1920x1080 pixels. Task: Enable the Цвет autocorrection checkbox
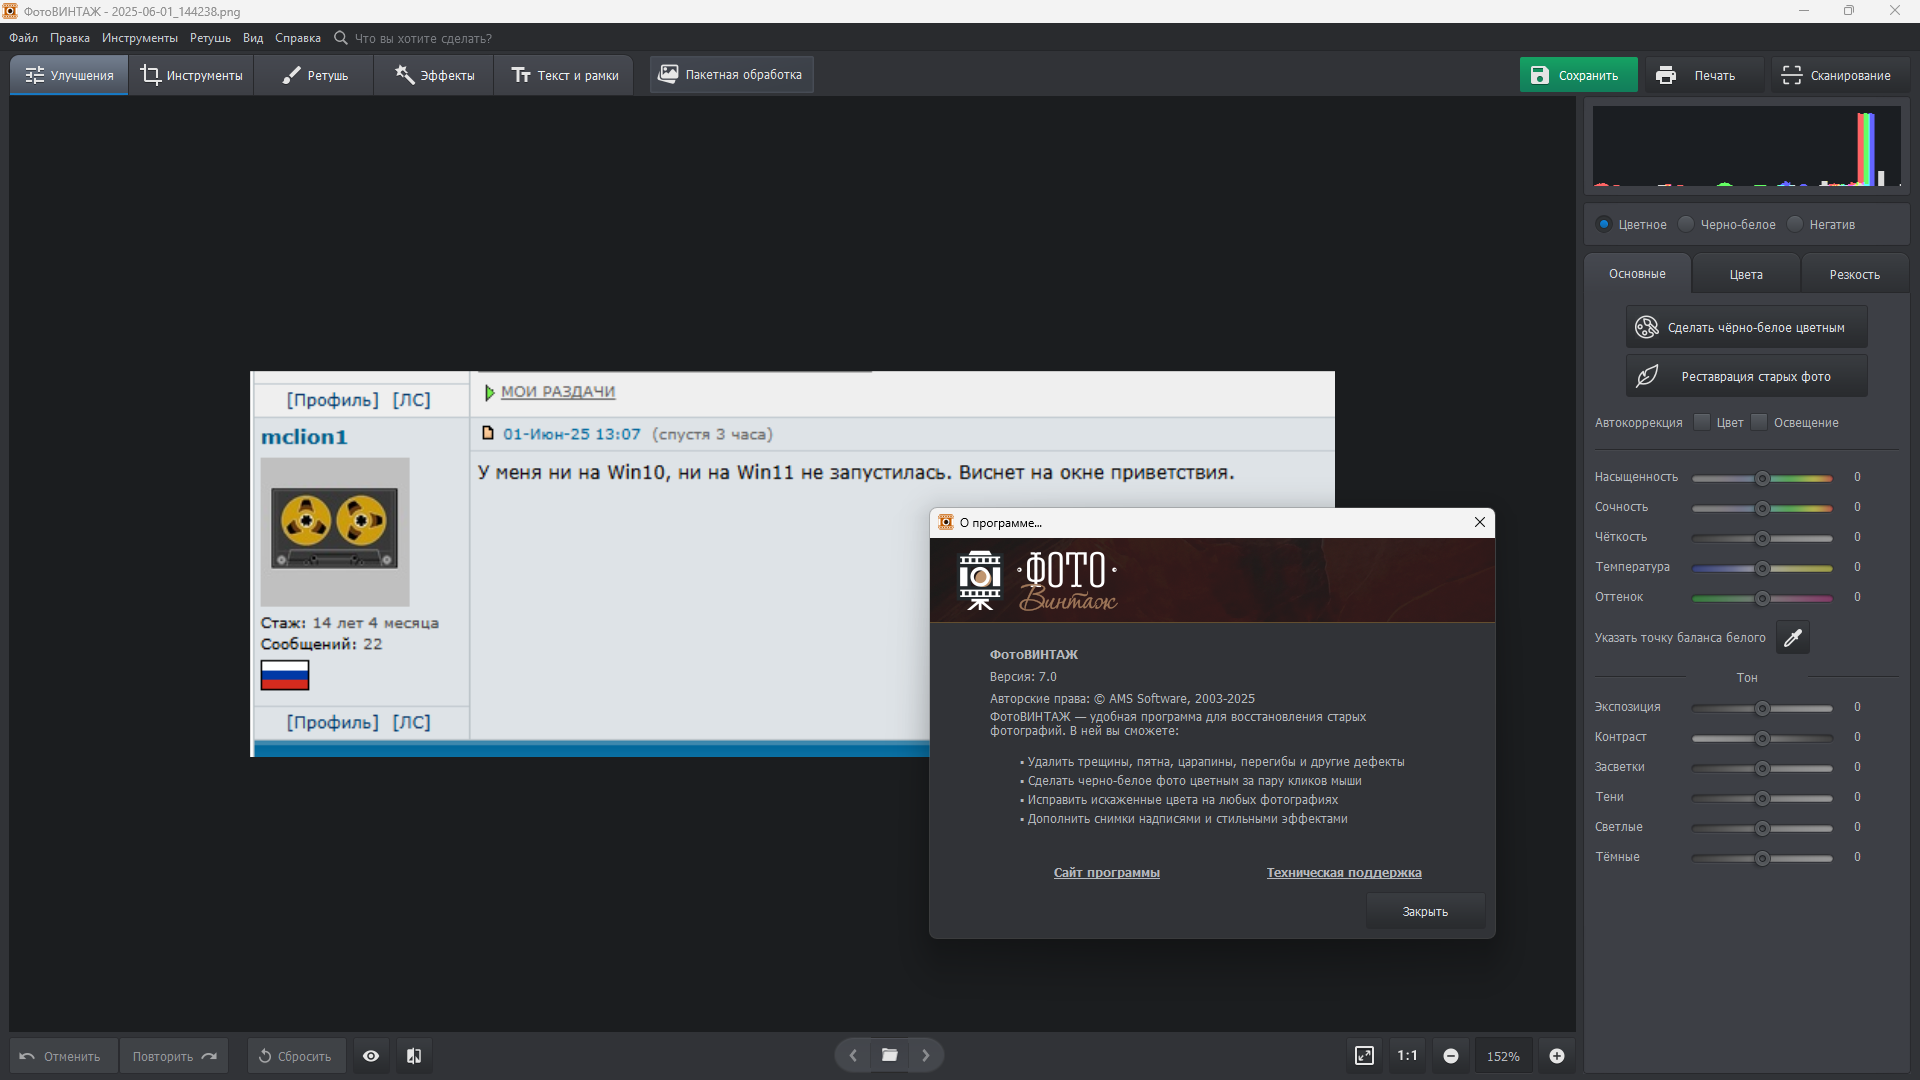[x=1702, y=422]
